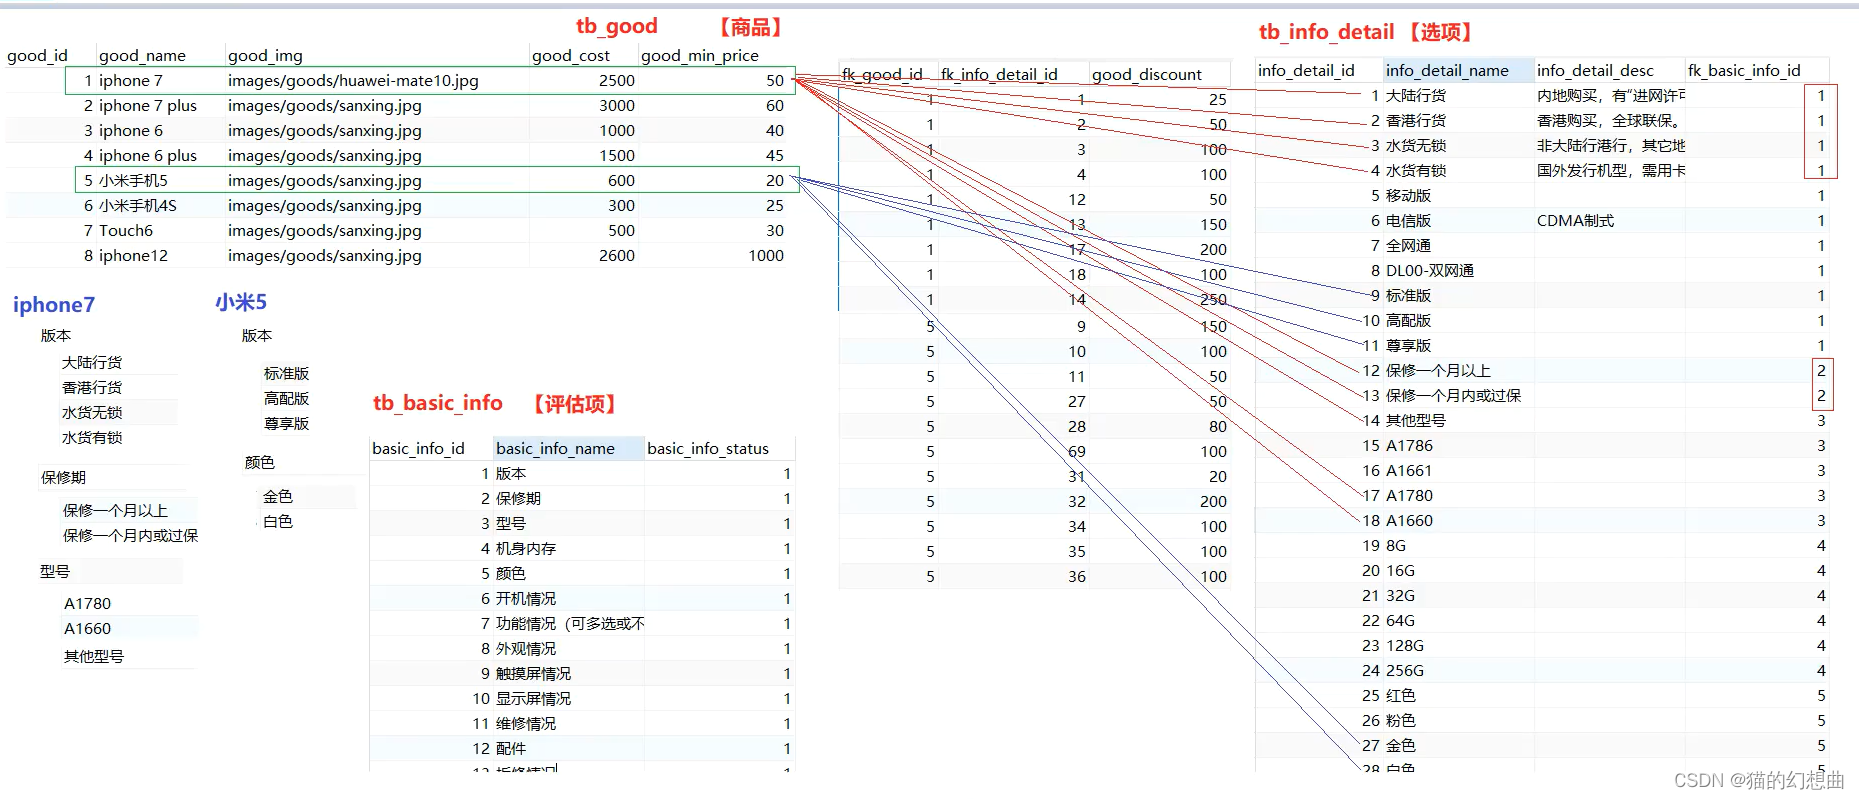
Task: Click the 'DL00-双网通' detail name cell
Action: 1430,271
